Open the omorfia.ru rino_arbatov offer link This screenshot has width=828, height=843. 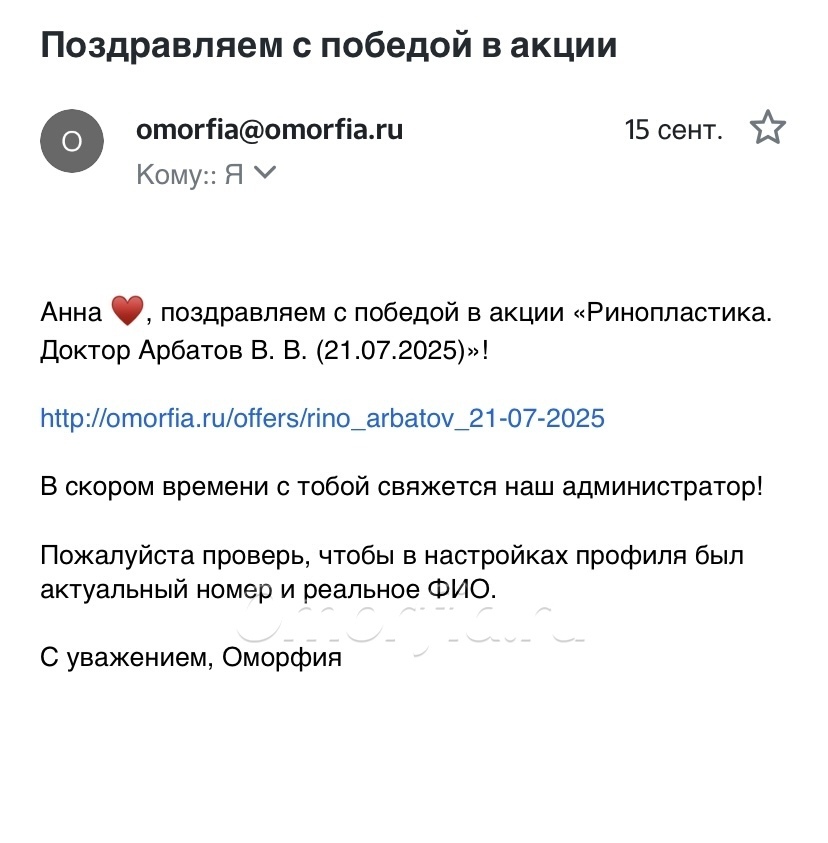click(x=322, y=417)
